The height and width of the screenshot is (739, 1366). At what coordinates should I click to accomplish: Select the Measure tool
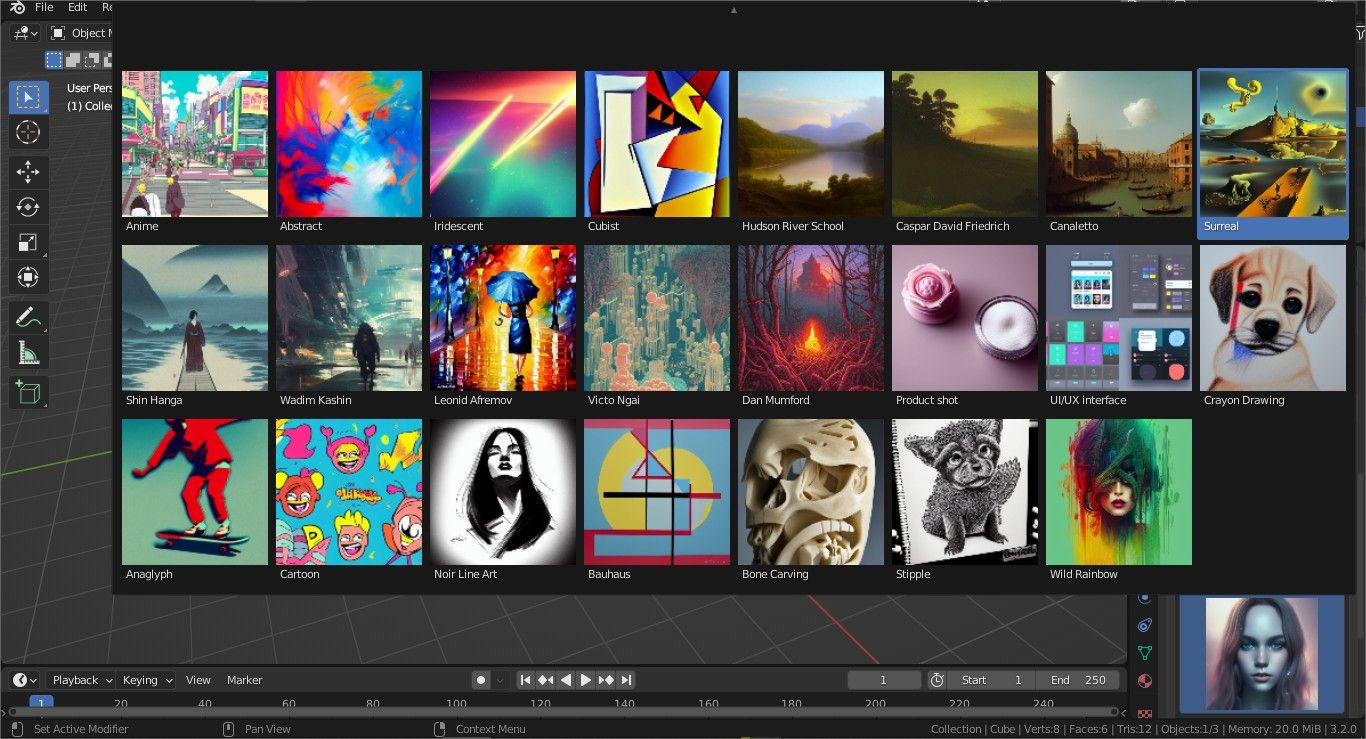[28, 353]
